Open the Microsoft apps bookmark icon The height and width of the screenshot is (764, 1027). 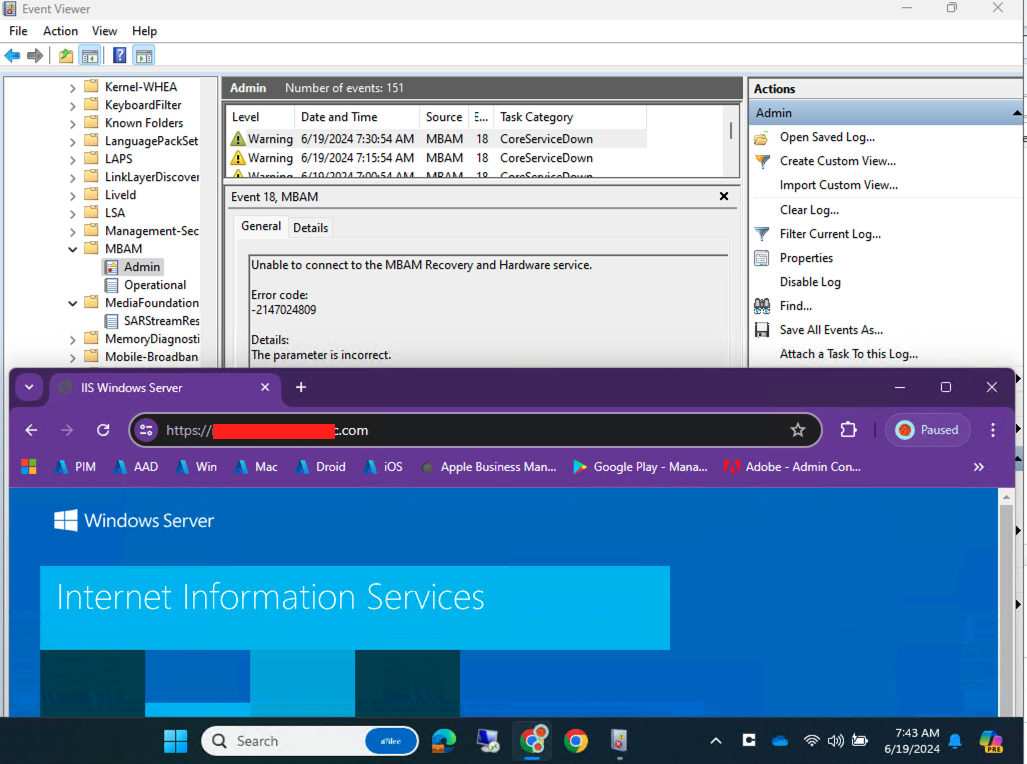(29, 467)
